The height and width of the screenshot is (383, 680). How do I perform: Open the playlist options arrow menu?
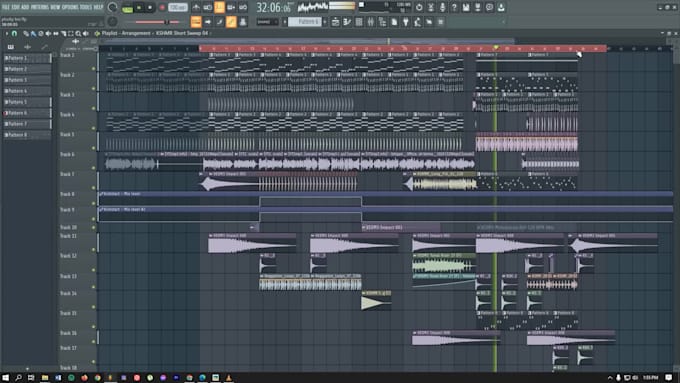7,33
